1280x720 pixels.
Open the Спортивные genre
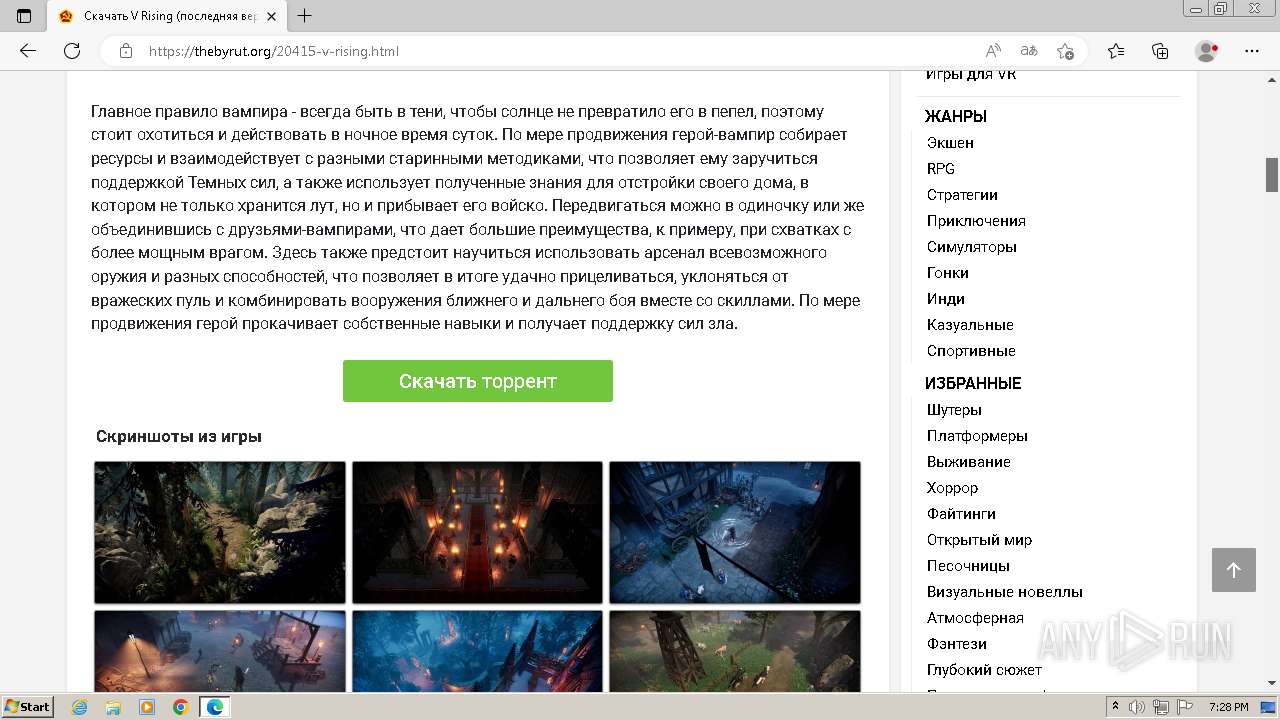pos(971,351)
